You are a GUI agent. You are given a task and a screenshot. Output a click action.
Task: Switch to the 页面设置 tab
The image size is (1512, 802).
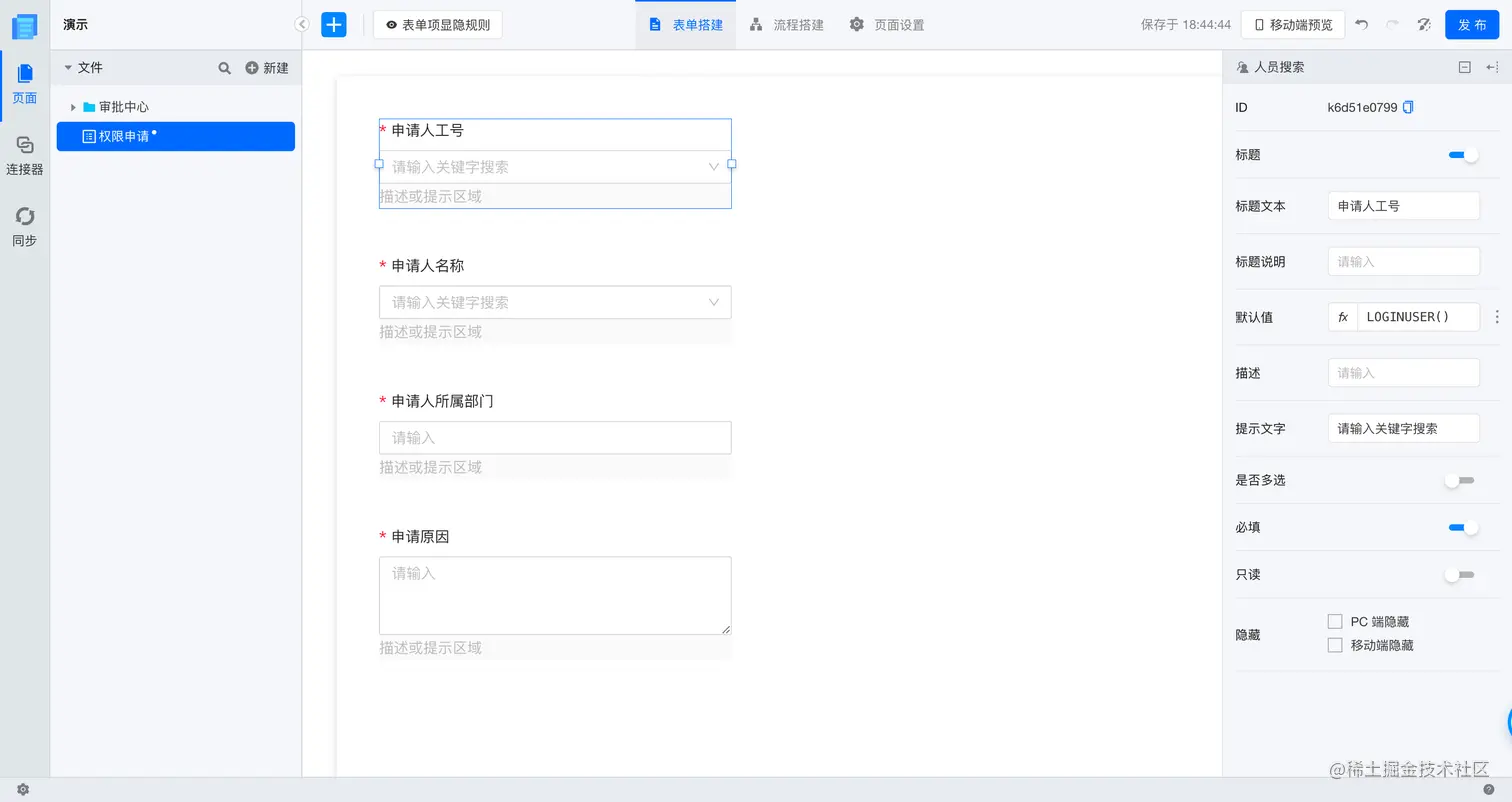point(888,25)
